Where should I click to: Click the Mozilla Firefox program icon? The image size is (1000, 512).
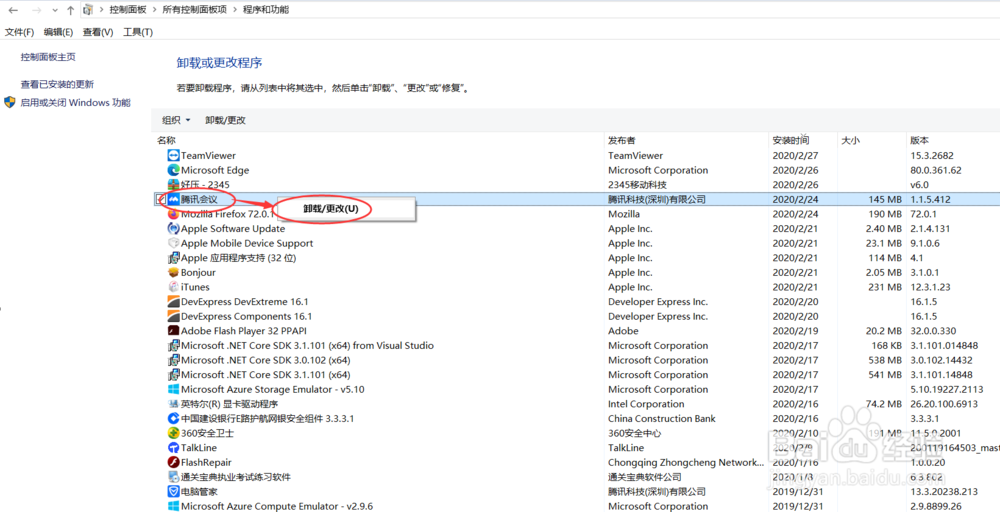[x=173, y=214]
